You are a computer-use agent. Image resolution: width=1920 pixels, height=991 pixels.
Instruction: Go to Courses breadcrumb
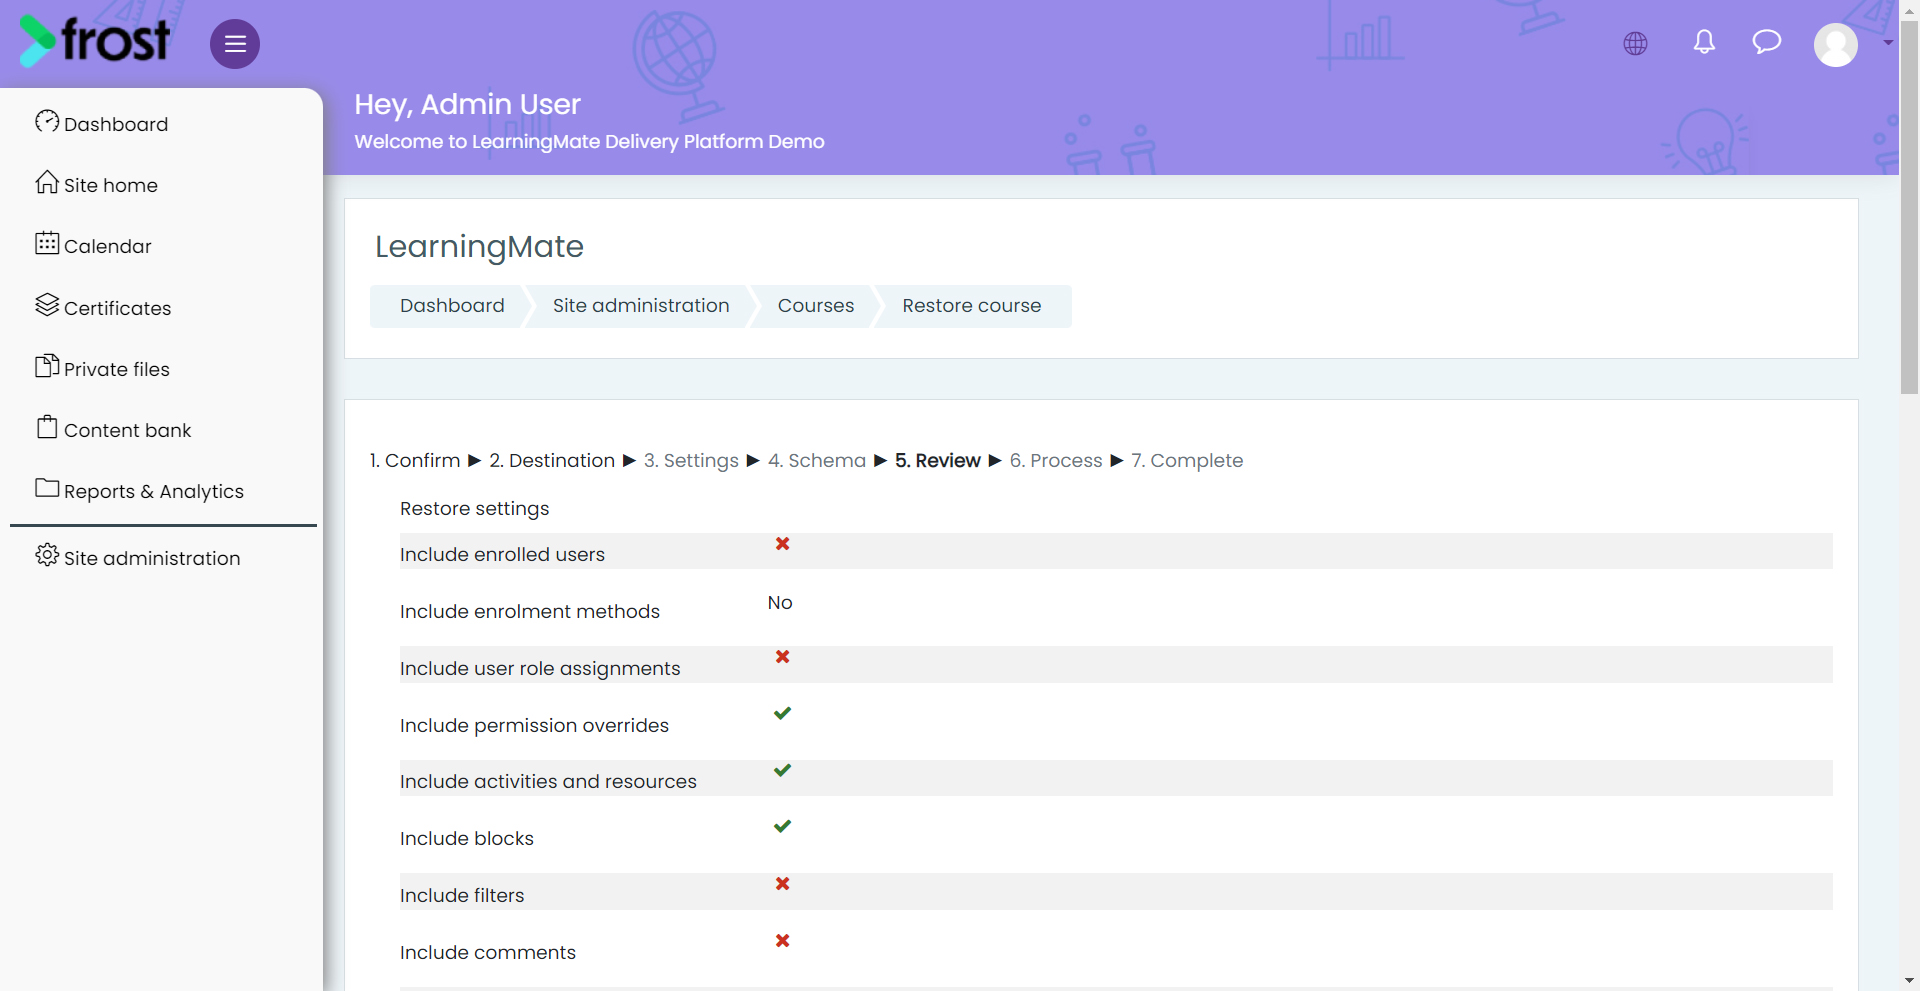pyautogui.click(x=816, y=306)
